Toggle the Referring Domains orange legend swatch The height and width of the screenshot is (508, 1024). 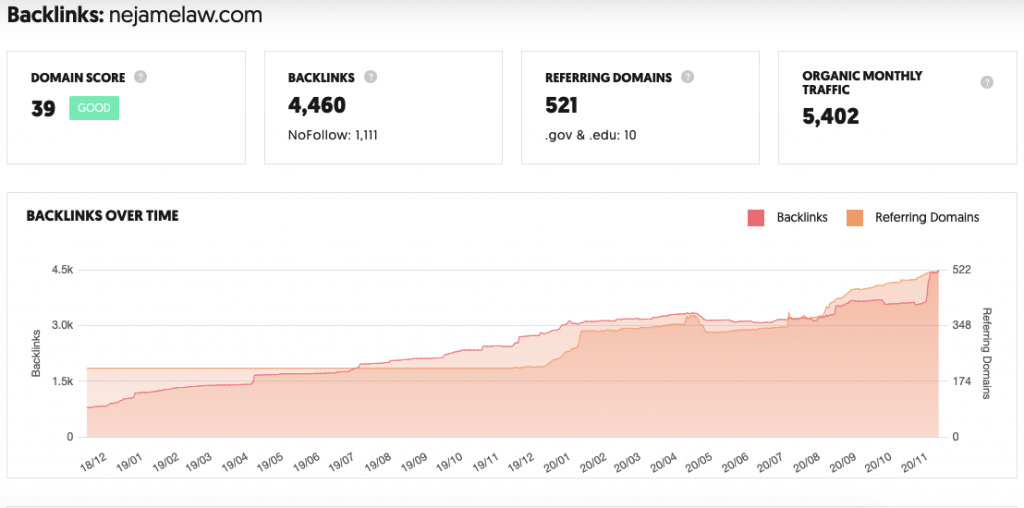854,218
